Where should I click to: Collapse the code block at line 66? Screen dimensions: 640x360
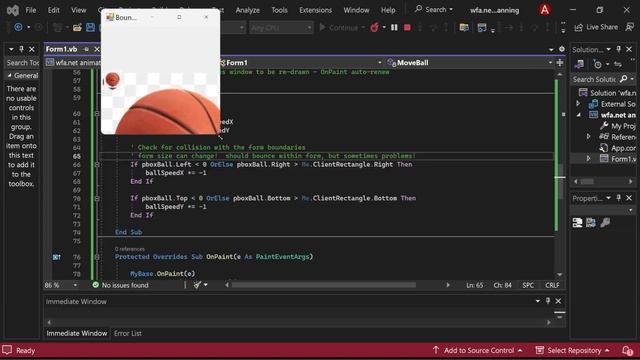[97, 164]
